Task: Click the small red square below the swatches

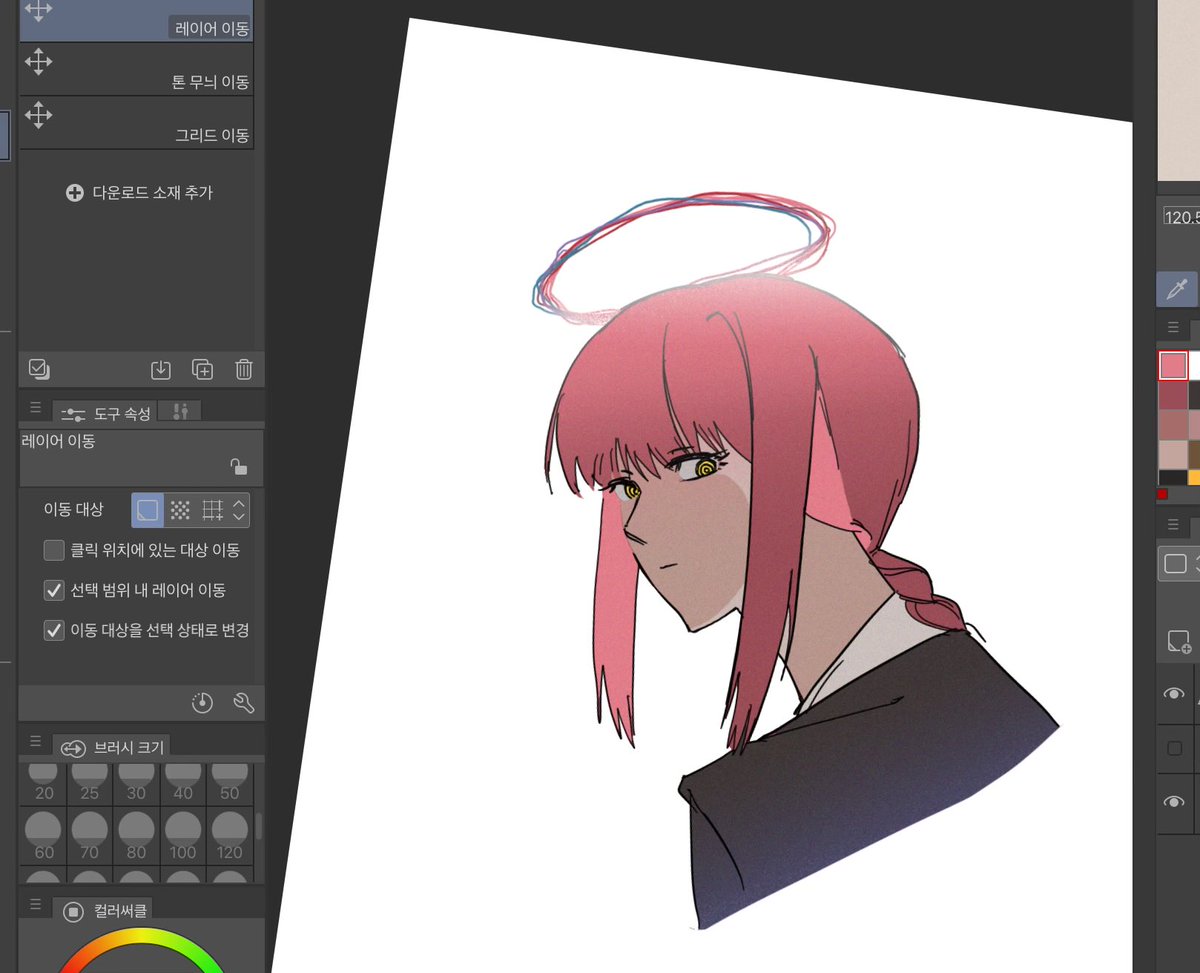Action: [1162, 494]
